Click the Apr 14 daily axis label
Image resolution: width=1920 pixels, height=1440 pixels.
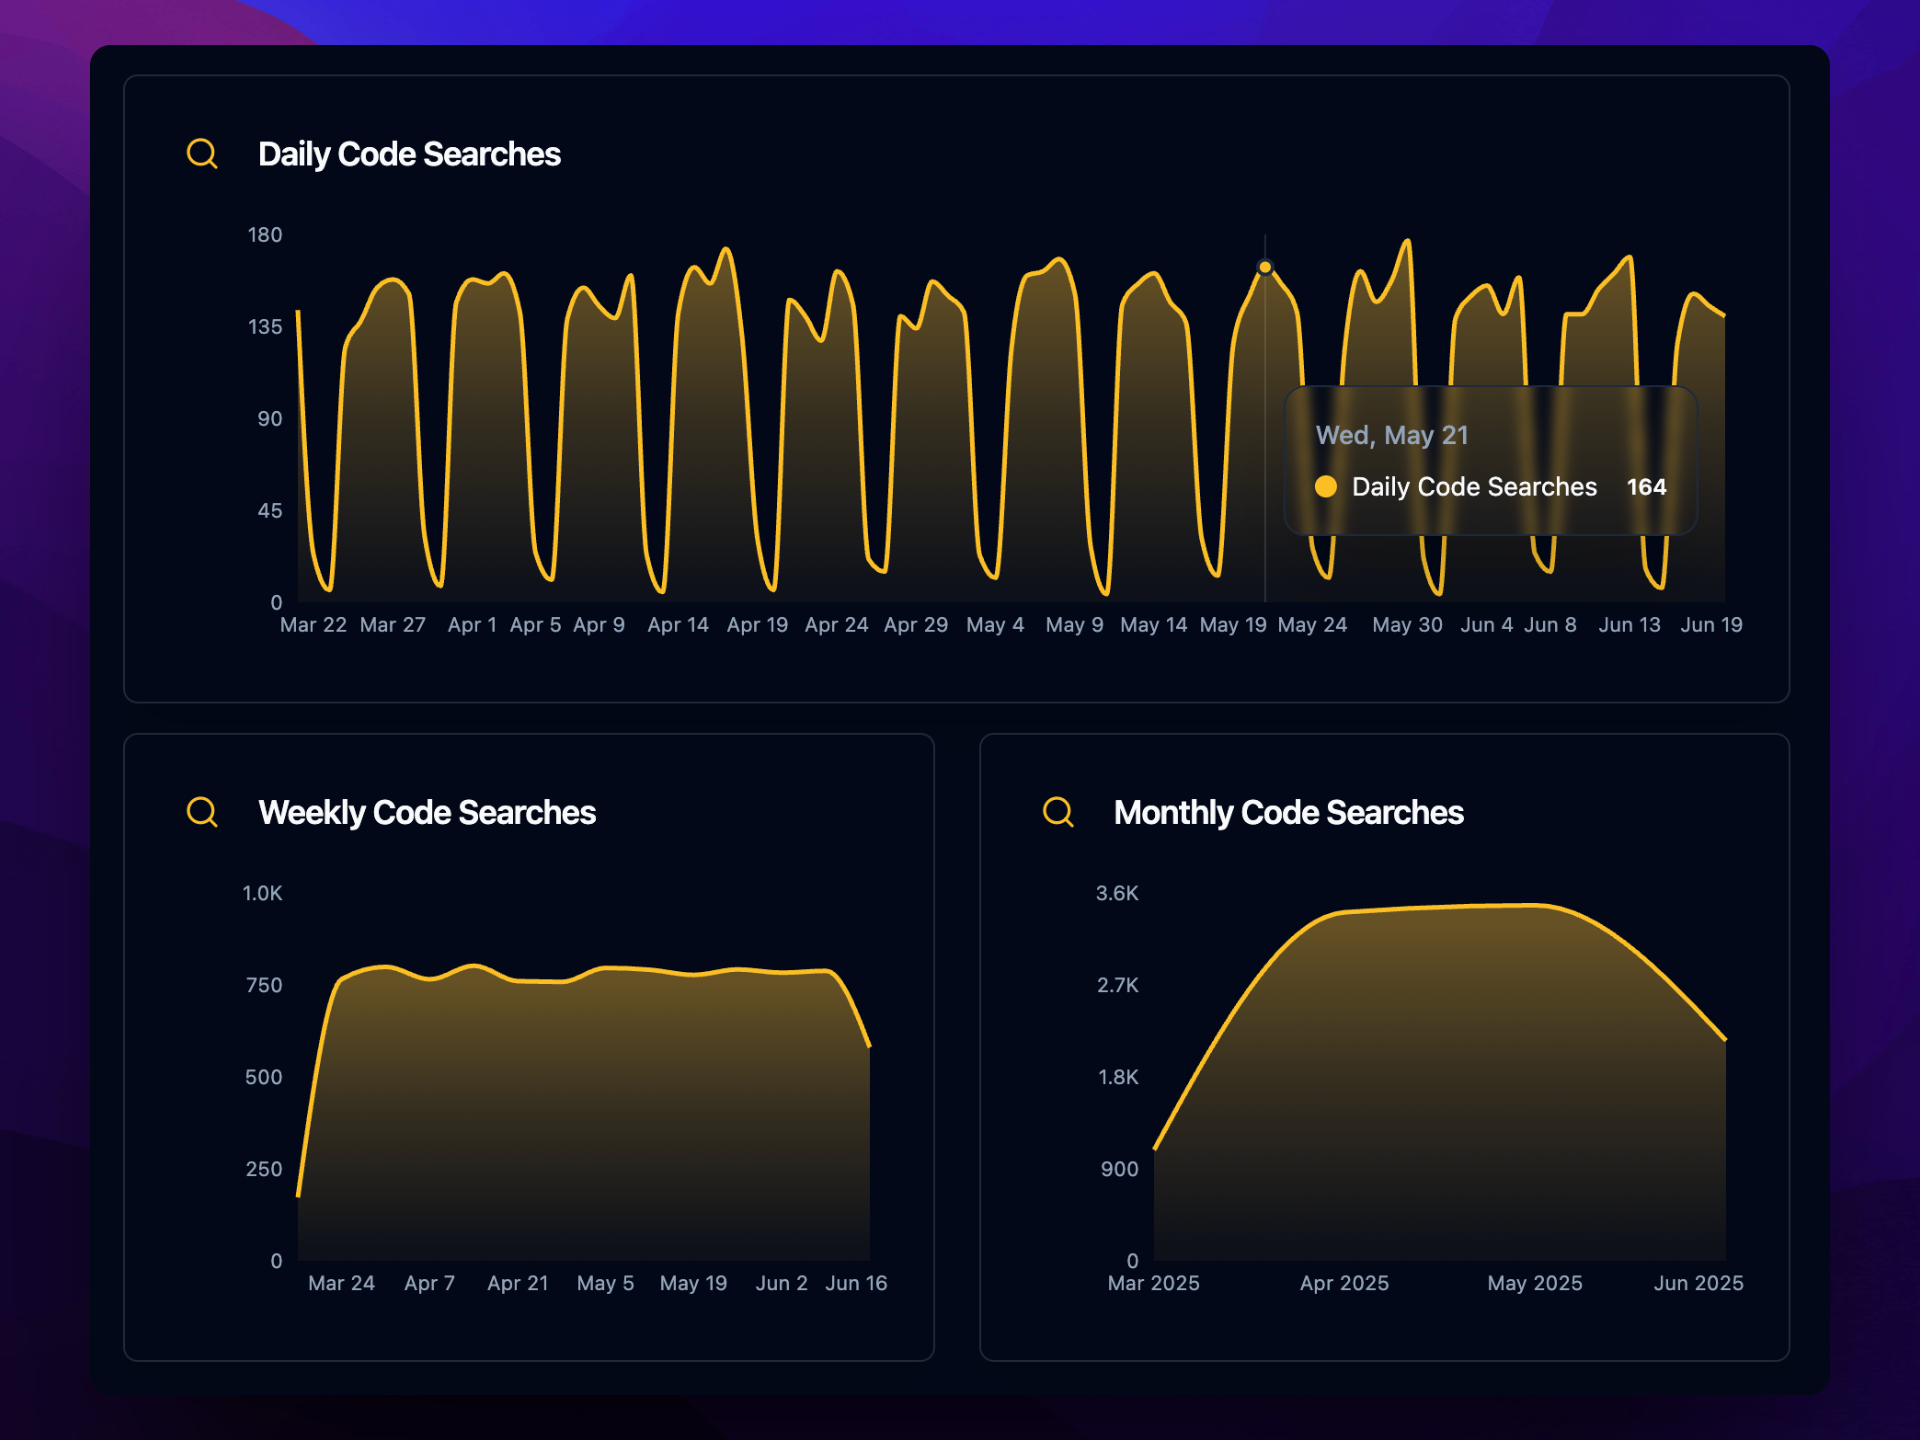click(x=678, y=625)
